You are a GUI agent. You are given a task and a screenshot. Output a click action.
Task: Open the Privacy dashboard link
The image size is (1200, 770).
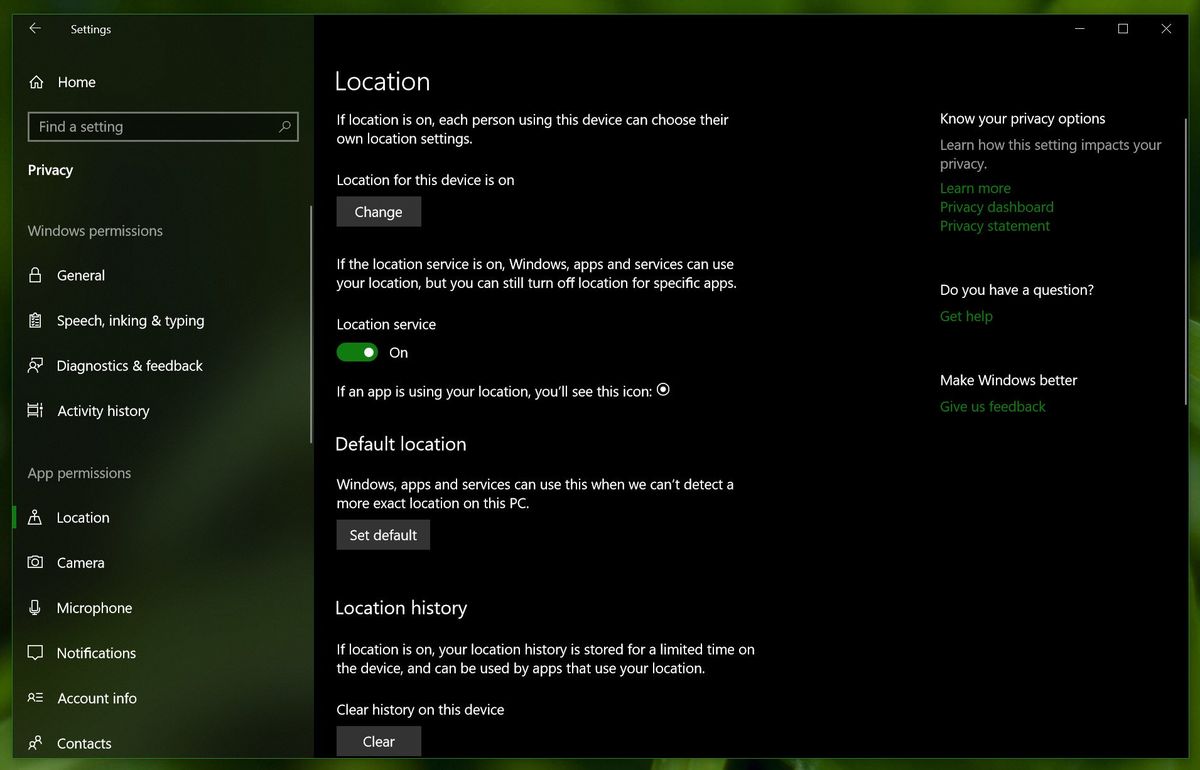(x=996, y=207)
